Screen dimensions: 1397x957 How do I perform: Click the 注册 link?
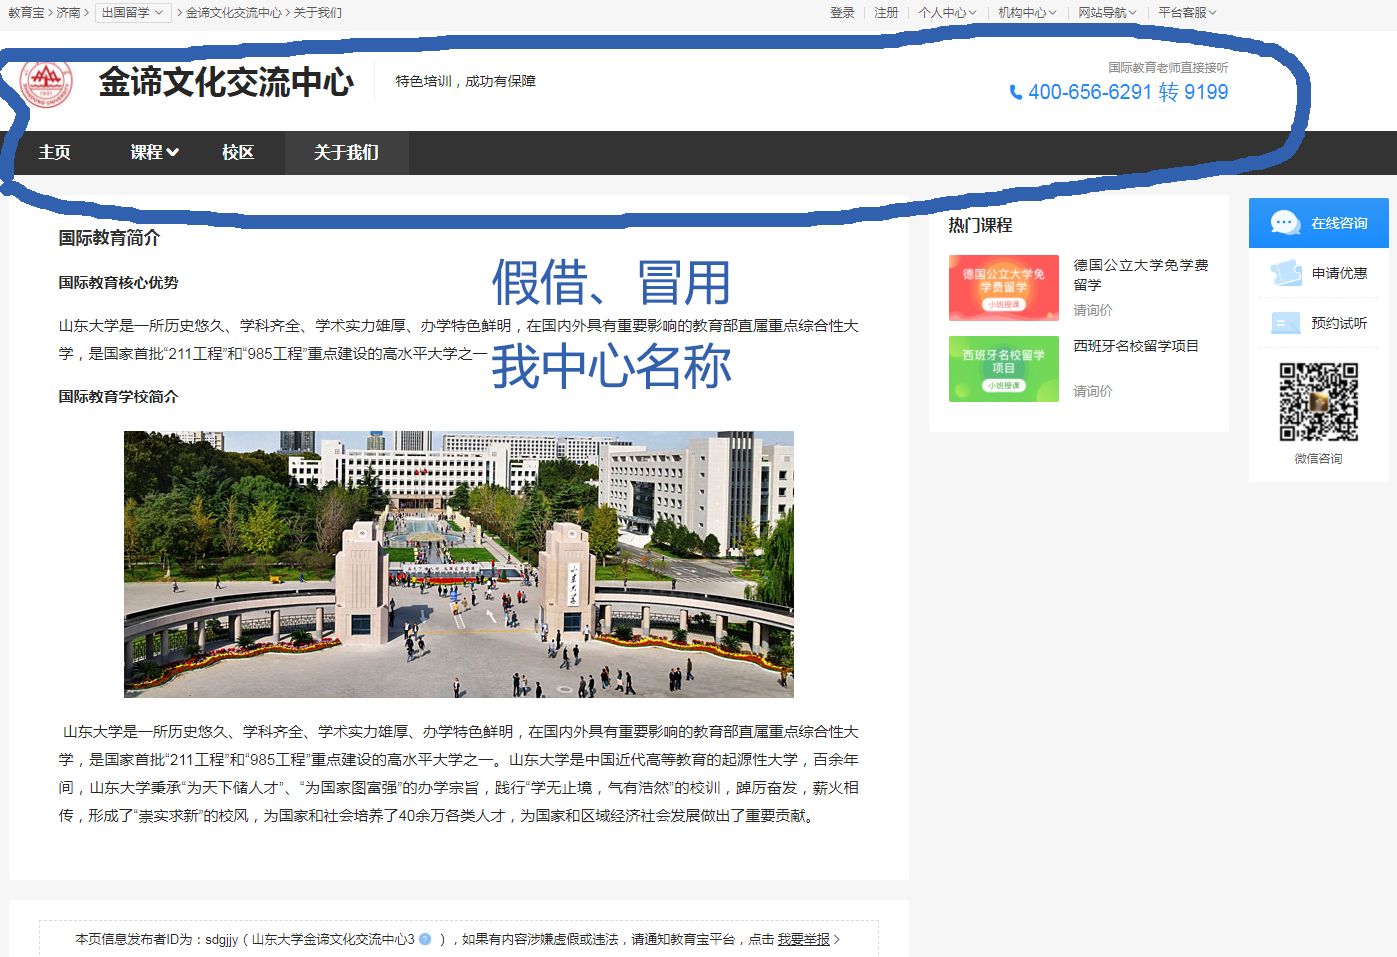coord(886,13)
